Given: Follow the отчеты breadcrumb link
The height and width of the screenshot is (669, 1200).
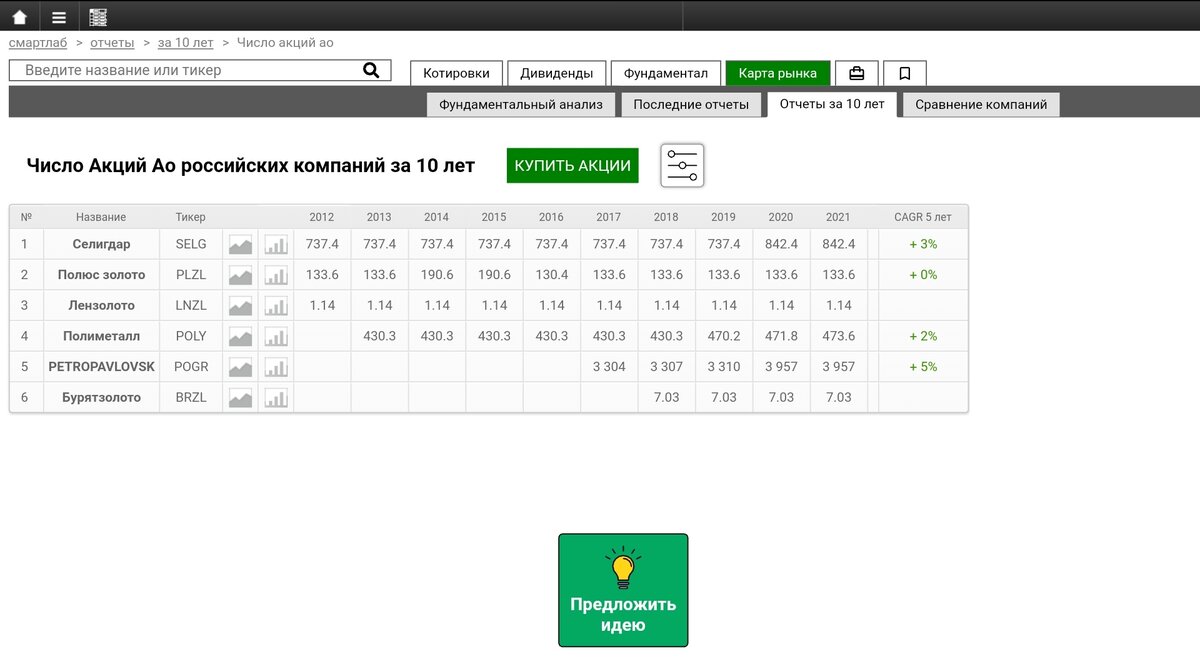Looking at the screenshot, I should point(112,43).
